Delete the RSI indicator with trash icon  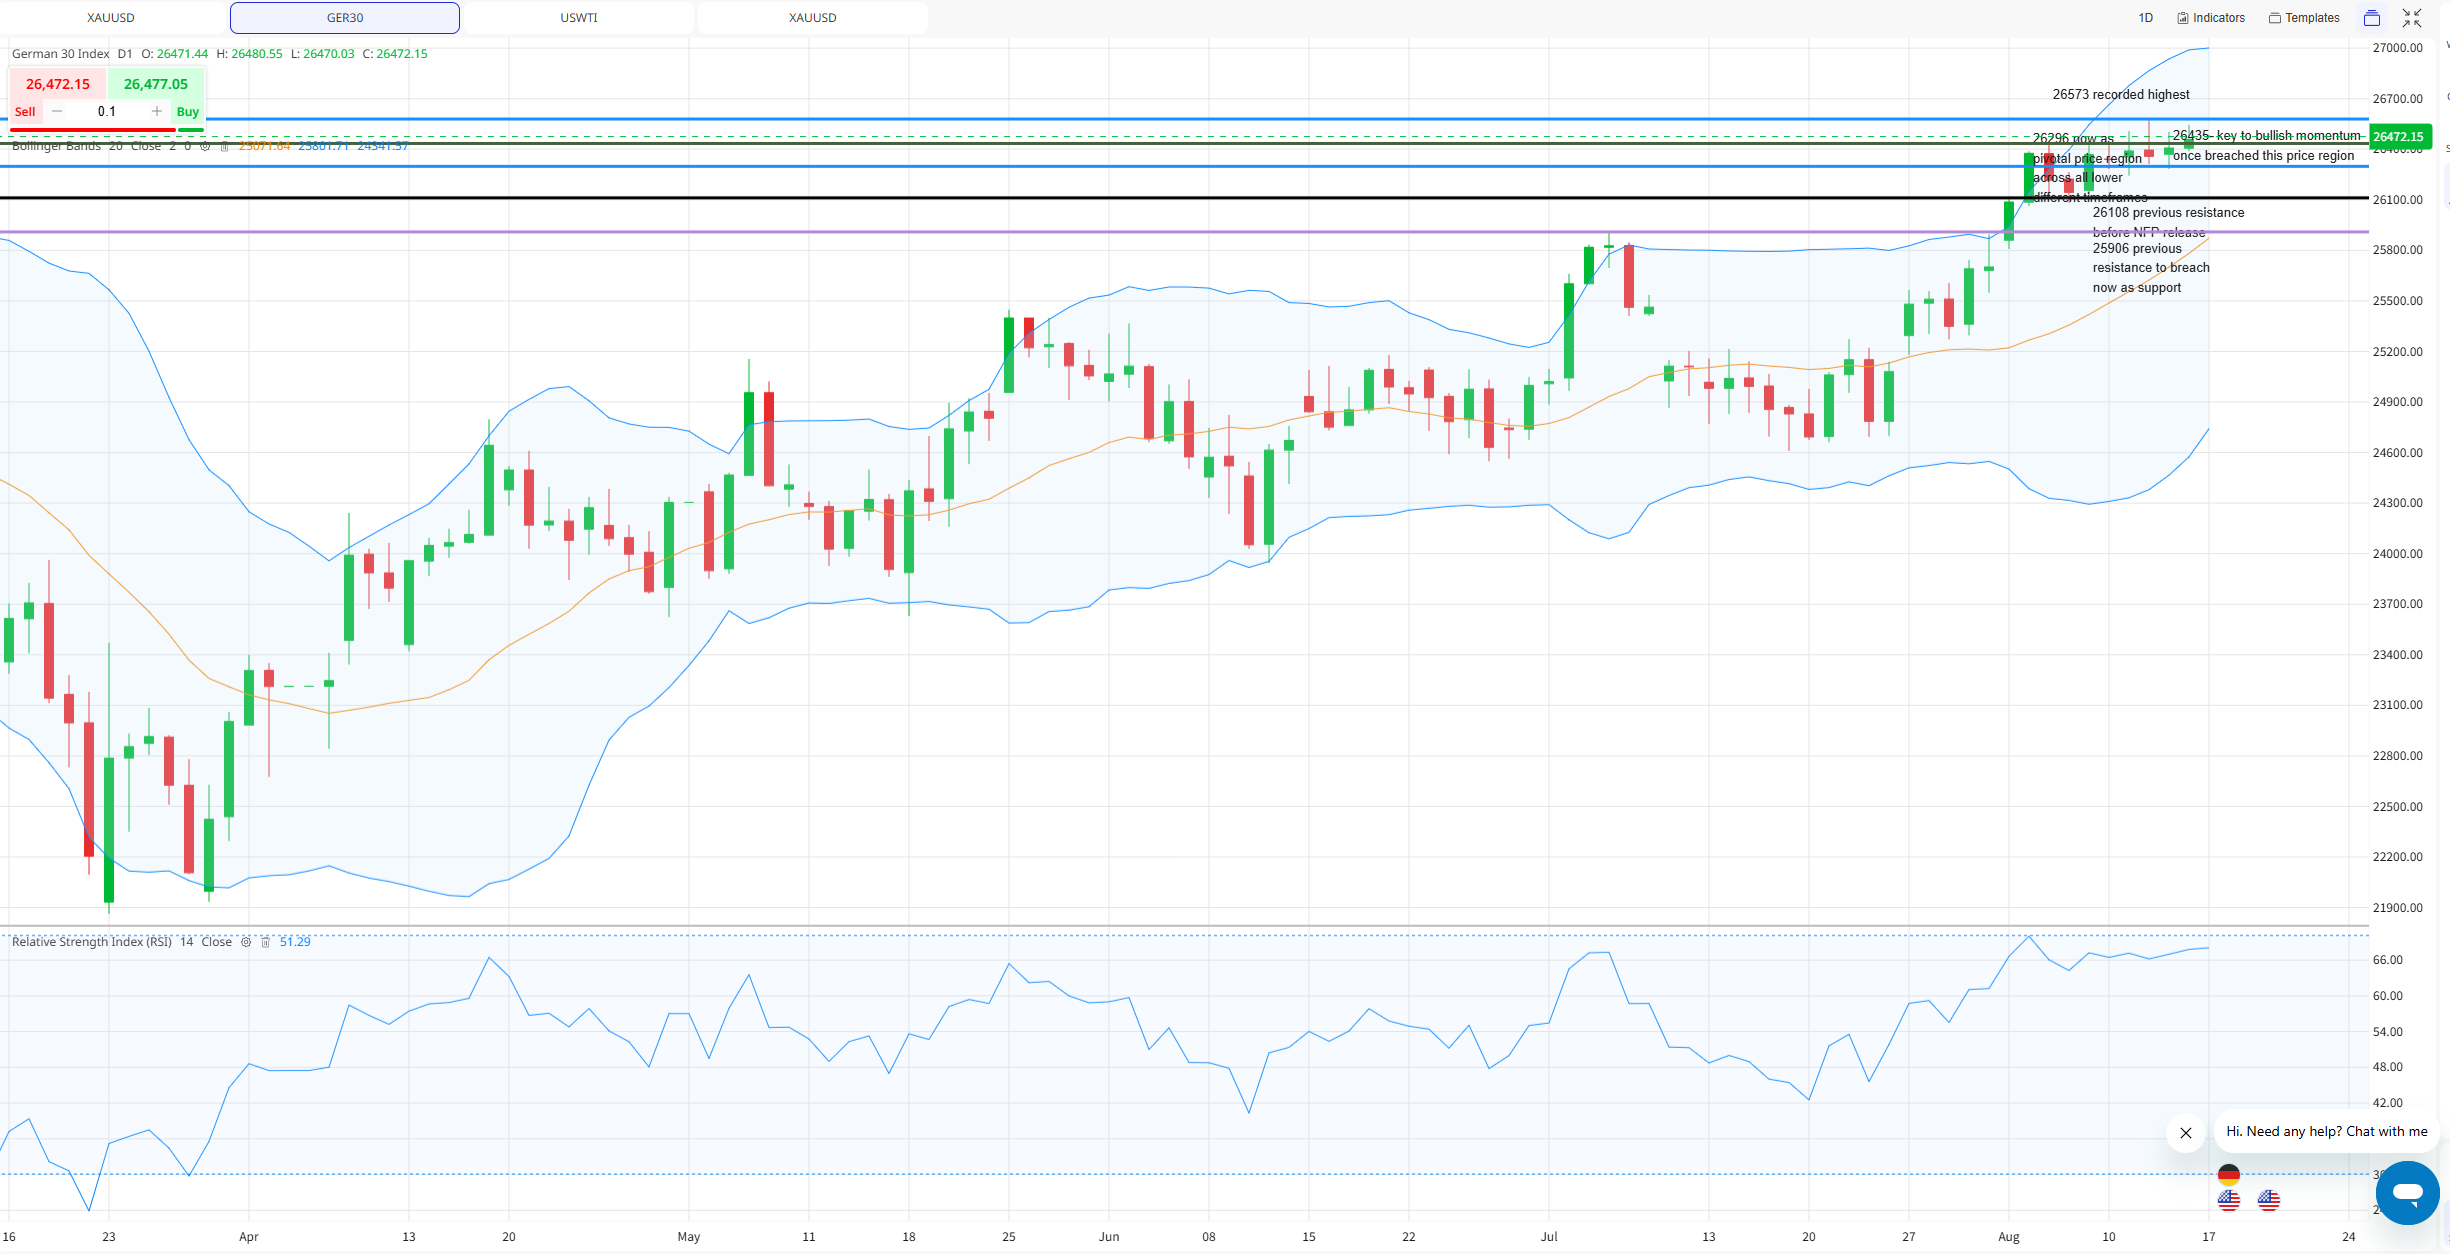click(265, 942)
